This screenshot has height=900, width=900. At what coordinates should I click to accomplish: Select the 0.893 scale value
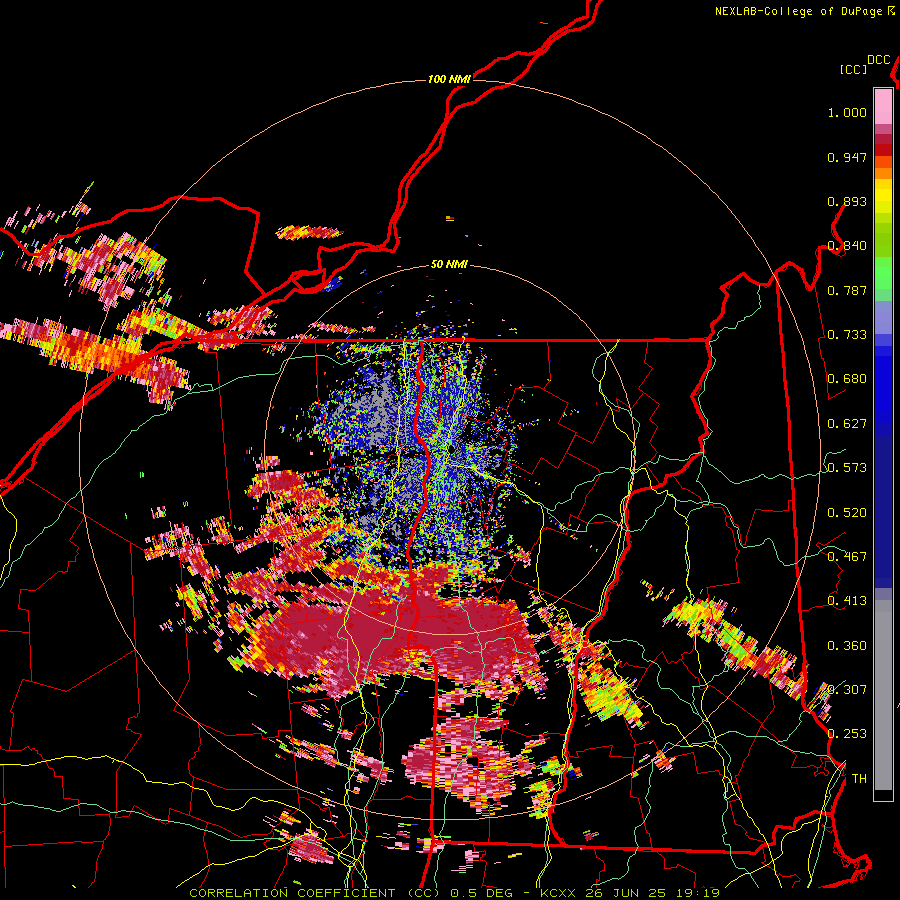tap(847, 201)
